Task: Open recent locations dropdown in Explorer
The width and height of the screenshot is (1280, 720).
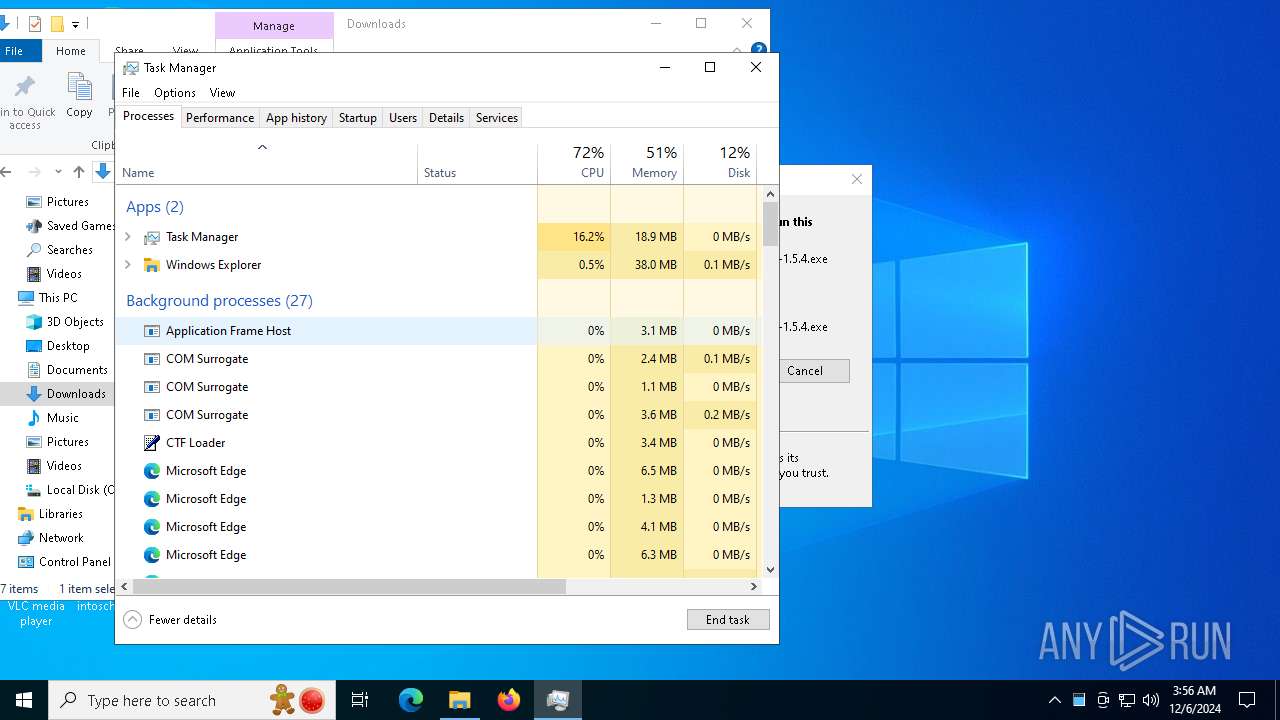Action: coord(58,172)
